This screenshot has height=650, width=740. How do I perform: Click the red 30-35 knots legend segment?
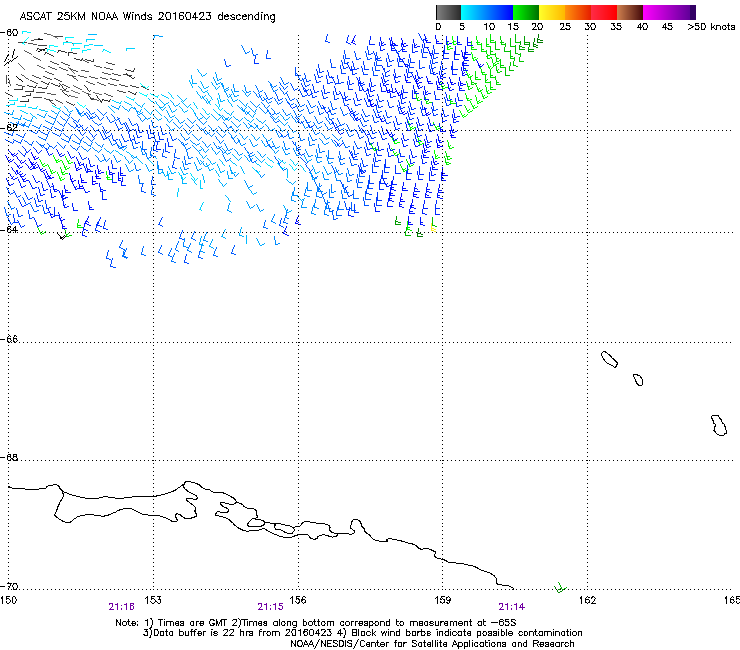pos(604,12)
